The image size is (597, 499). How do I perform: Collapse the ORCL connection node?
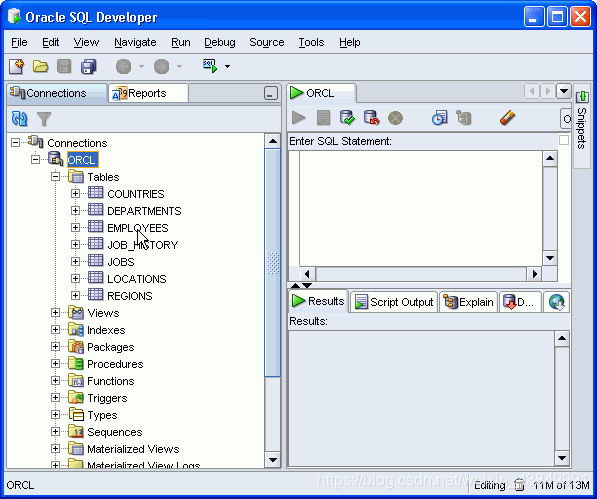pyautogui.click(x=35, y=159)
